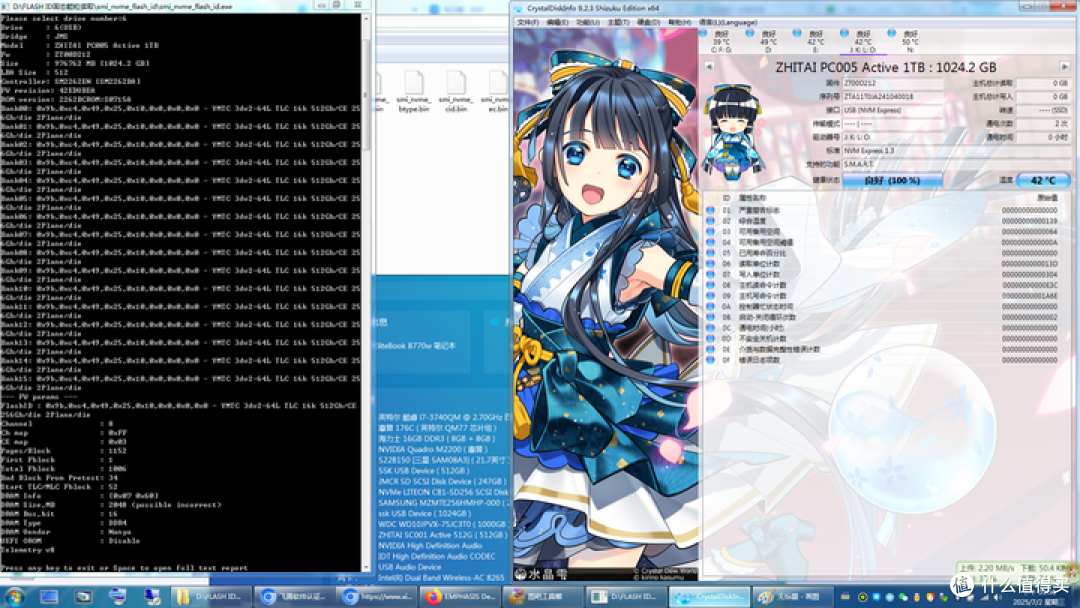The image size is (1080, 608).
Task: Click the 良好 (100 %) health status button
Action: tap(892, 180)
